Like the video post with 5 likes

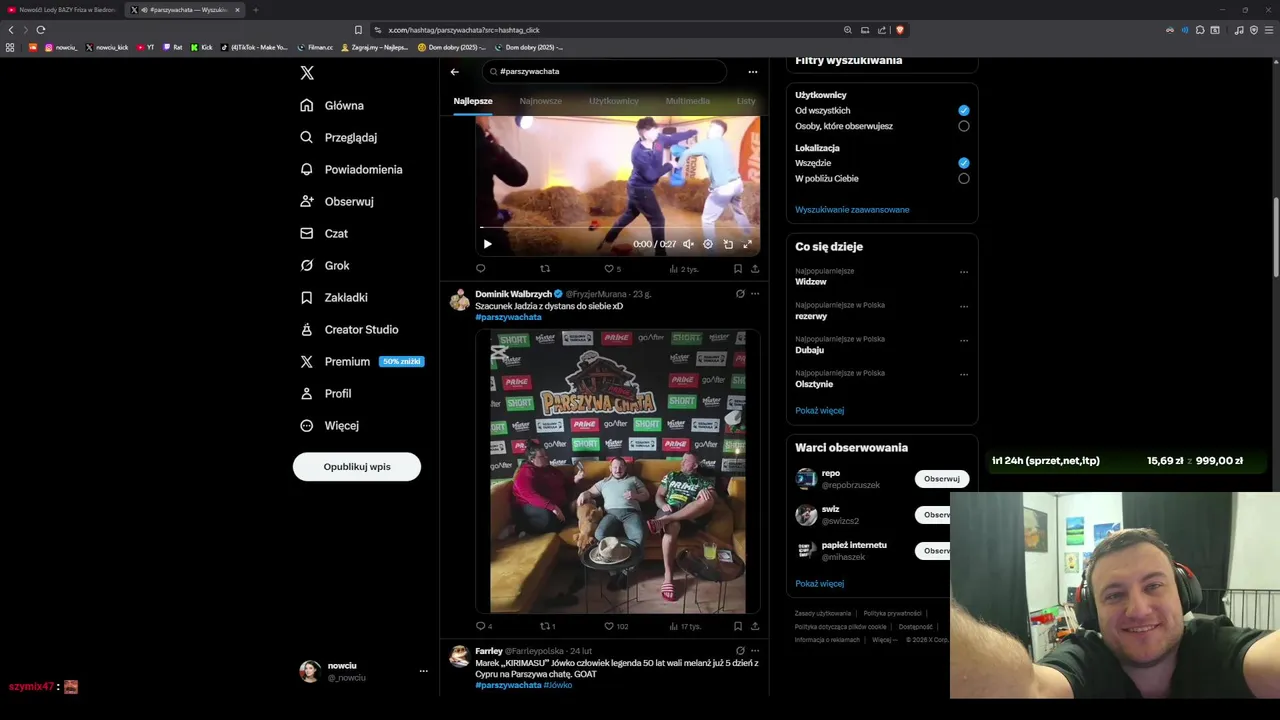click(612, 269)
